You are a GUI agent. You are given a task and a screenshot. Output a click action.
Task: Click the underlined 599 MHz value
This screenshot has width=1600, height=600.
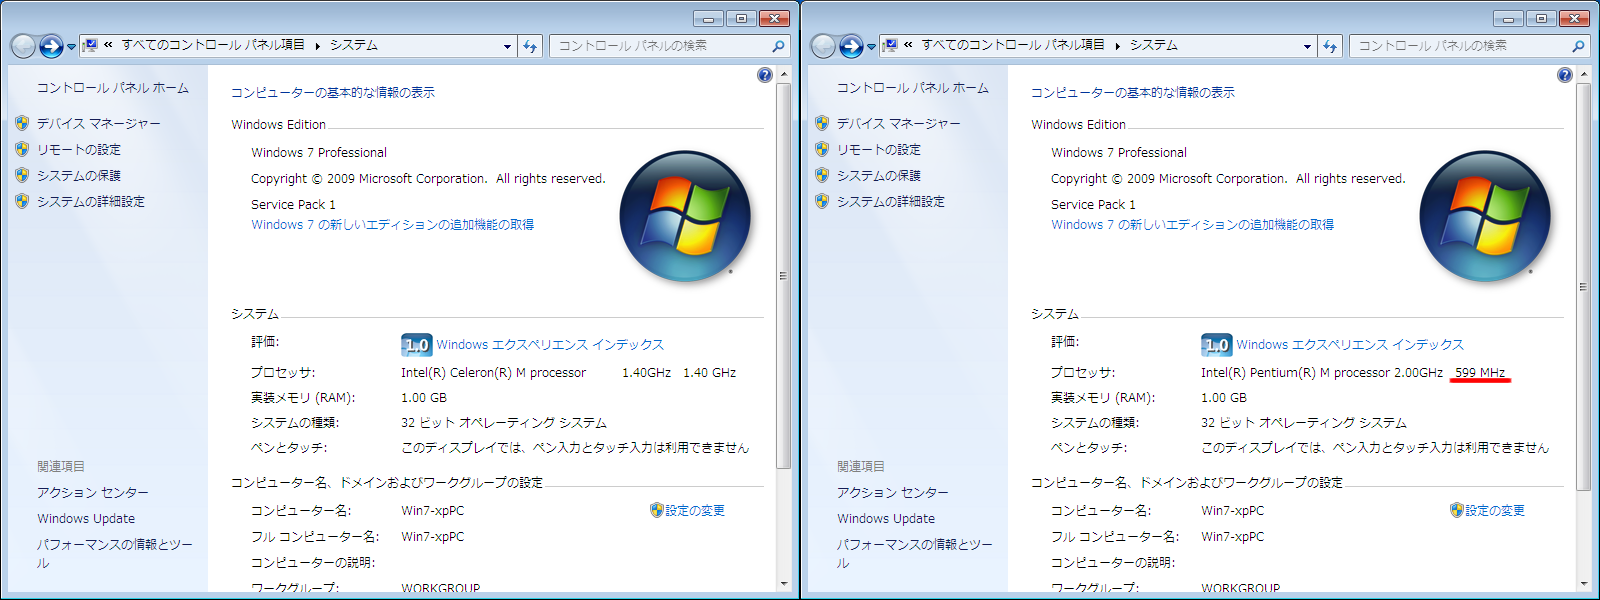[x=1480, y=373]
